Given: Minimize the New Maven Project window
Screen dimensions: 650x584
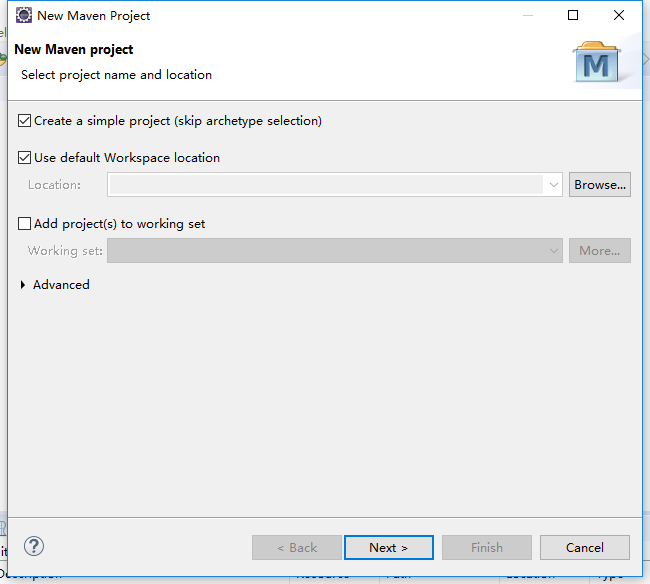Looking at the screenshot, I should (528, 15).
